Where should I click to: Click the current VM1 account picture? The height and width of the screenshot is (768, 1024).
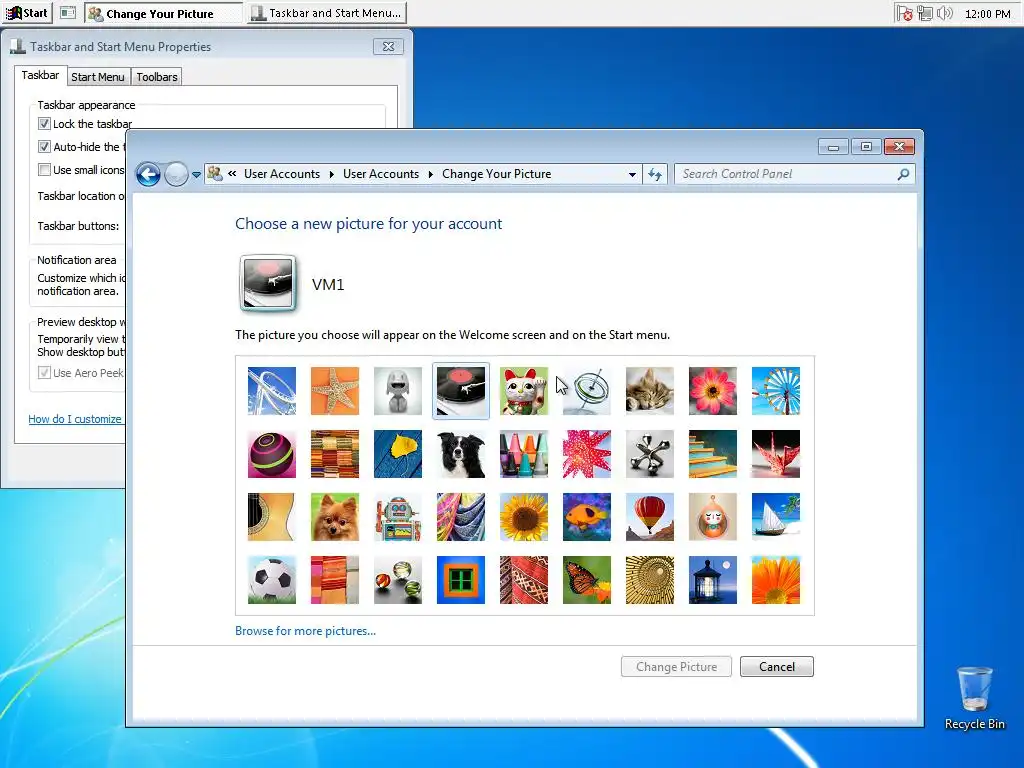(x=268, y=283)
